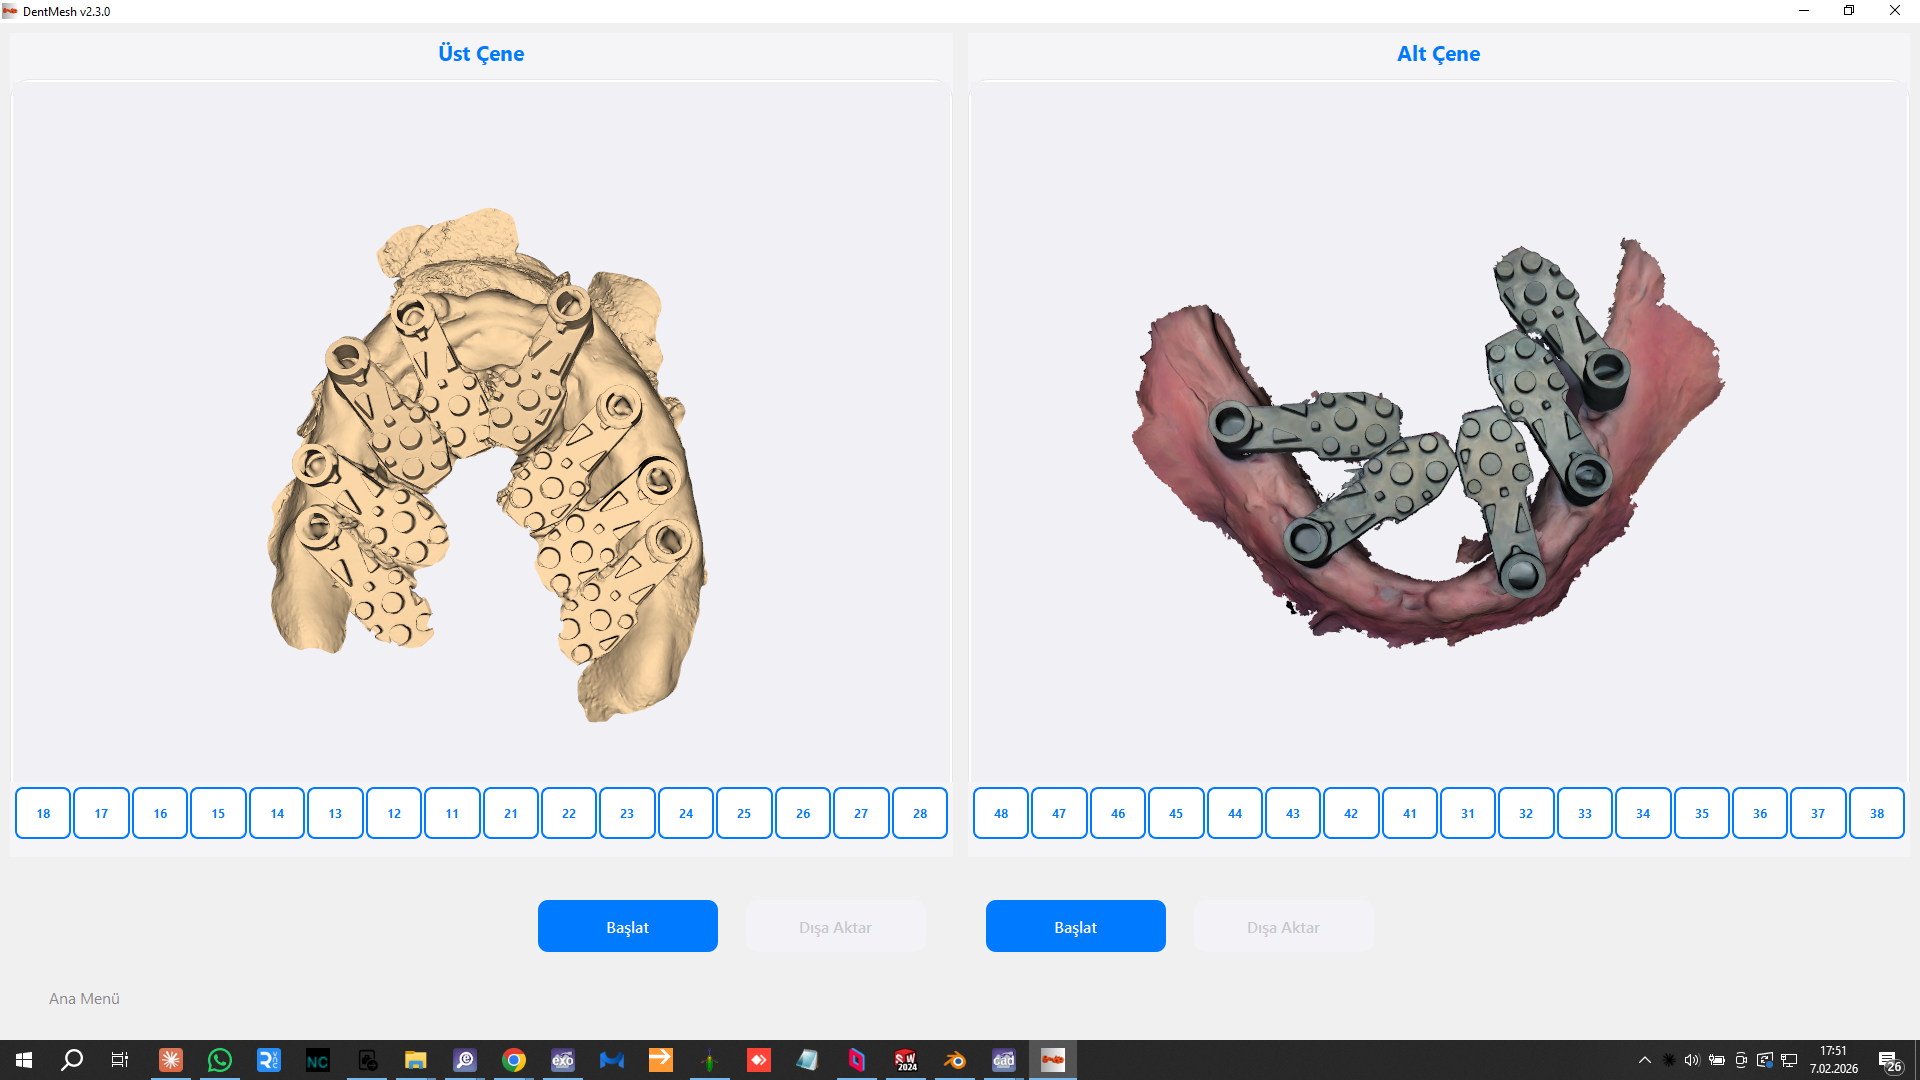The image size is (1920, 1080).
Task: Click the volume icon in system tray
Action: 1691,1060
